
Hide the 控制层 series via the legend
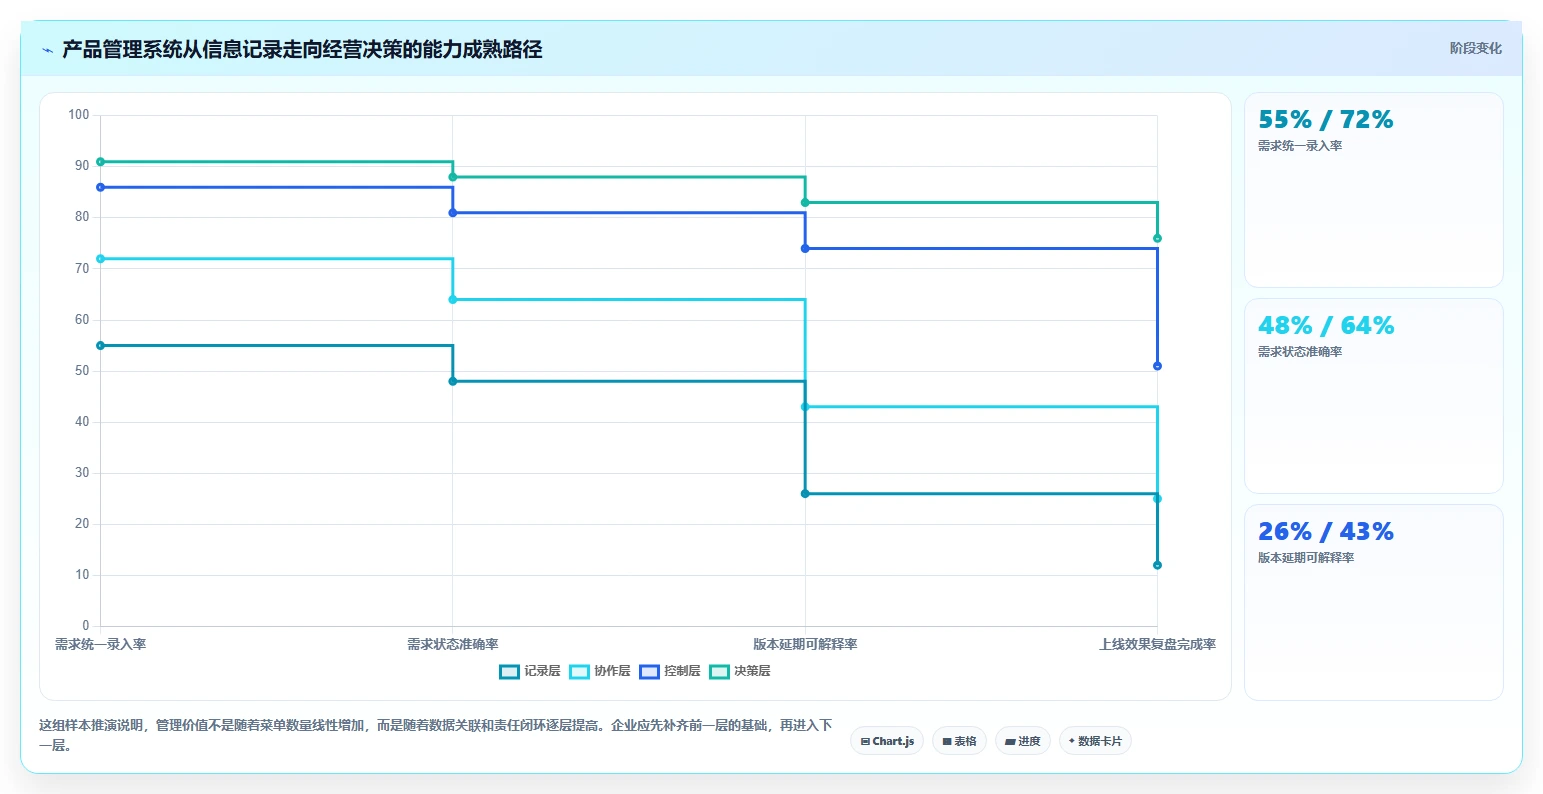pyautogui.click(x=670, y=671)
